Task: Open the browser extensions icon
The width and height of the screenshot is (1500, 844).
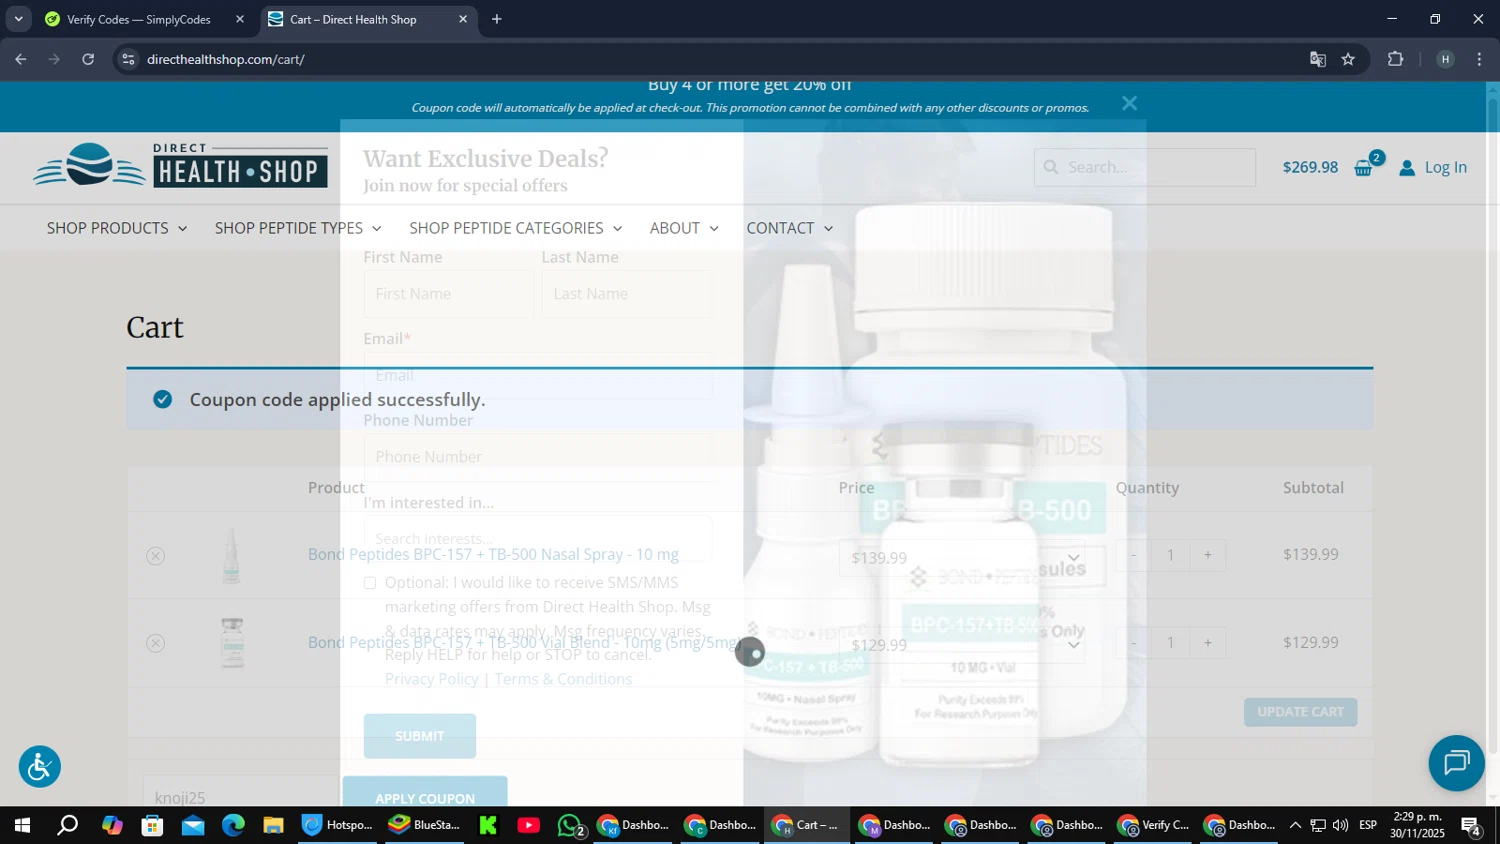Action: click(1396, 59)
